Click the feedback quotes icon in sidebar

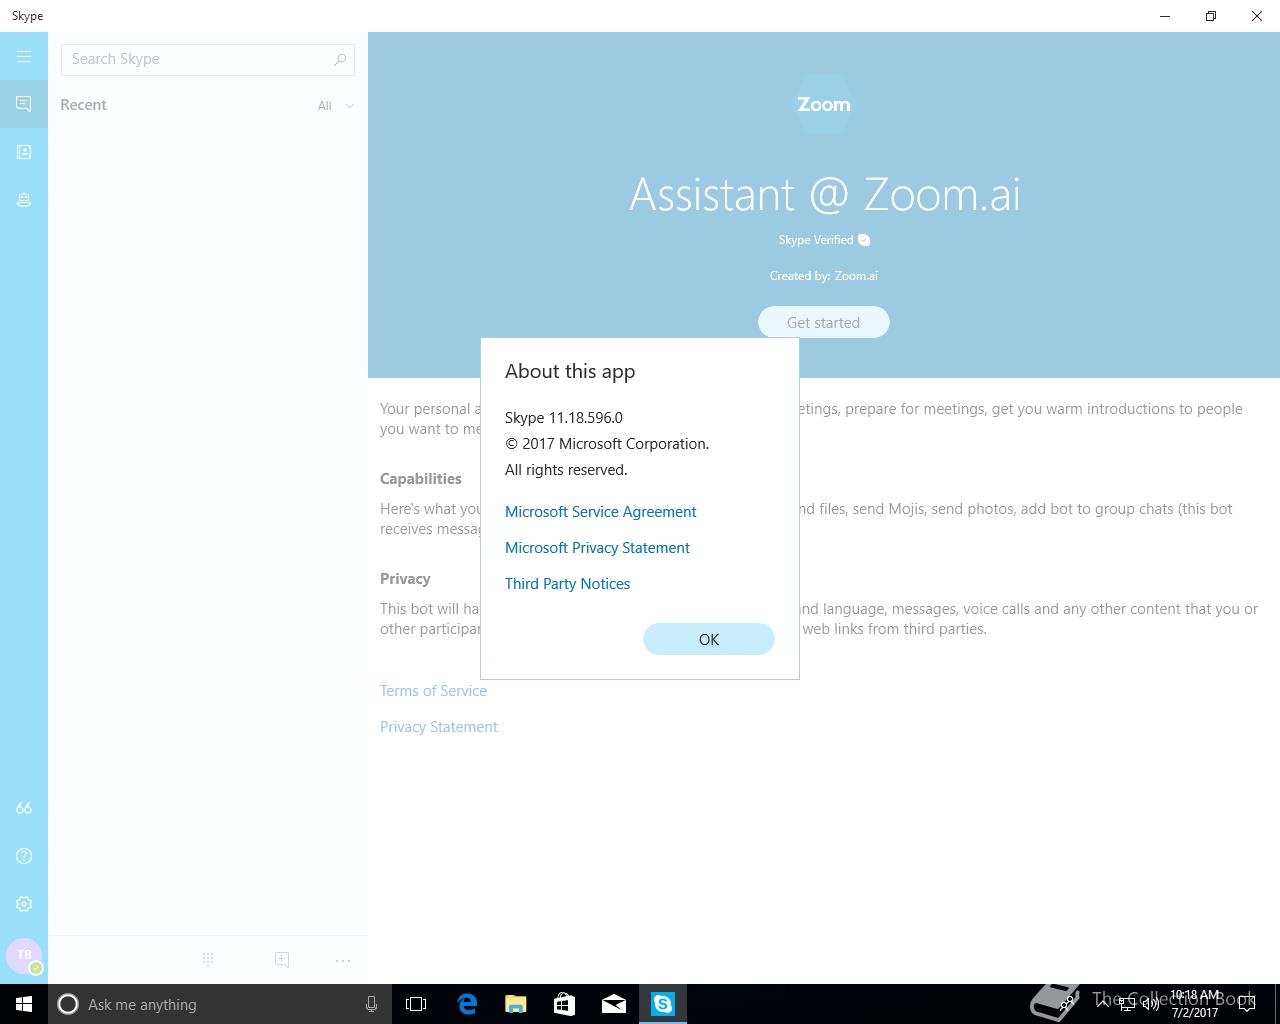24,808
